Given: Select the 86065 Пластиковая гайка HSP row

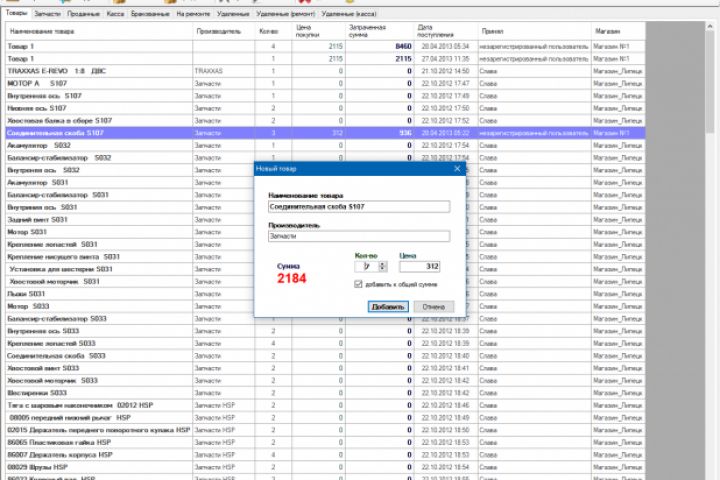Looking at the screenshot, I should click(x=325, y=443).
